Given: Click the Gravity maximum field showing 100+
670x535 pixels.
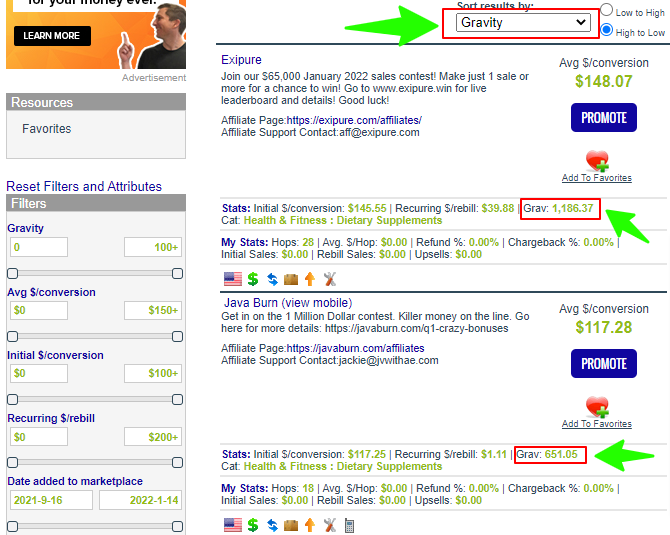Looking at the screenshot, I should (x=153, y=247).
